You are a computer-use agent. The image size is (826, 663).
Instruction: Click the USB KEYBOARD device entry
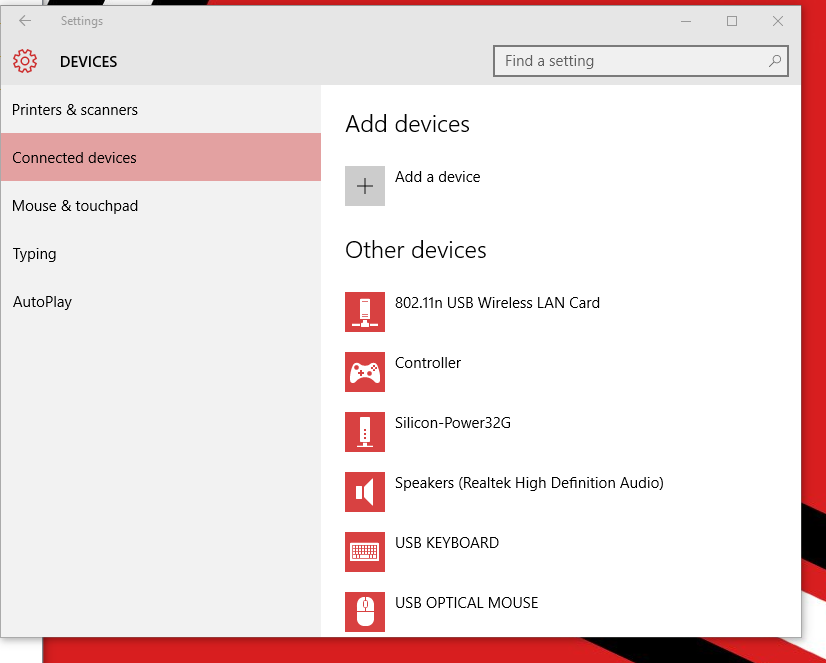[447, 543]
